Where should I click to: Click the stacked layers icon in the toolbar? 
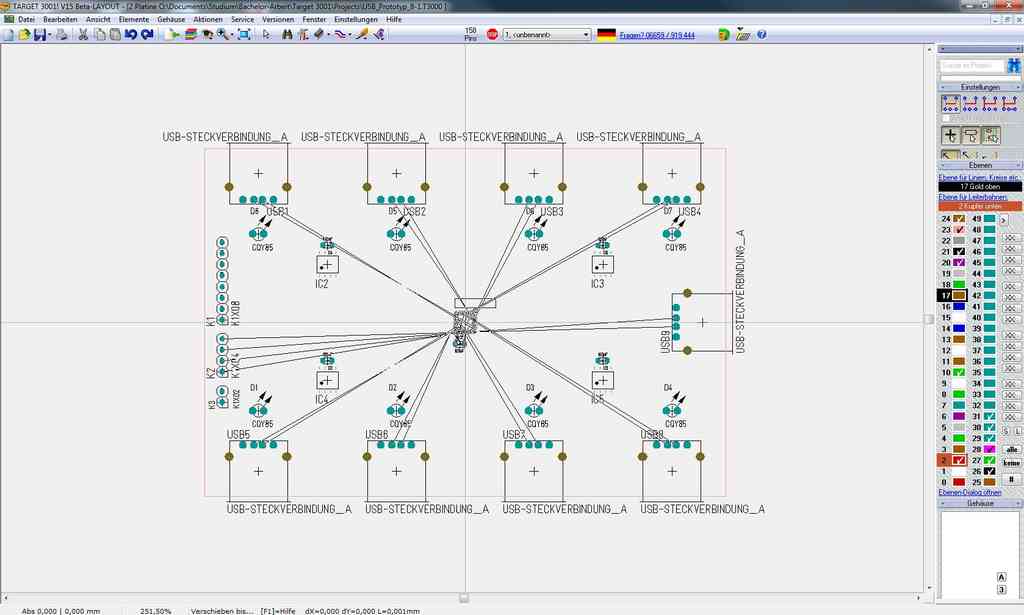191,35
